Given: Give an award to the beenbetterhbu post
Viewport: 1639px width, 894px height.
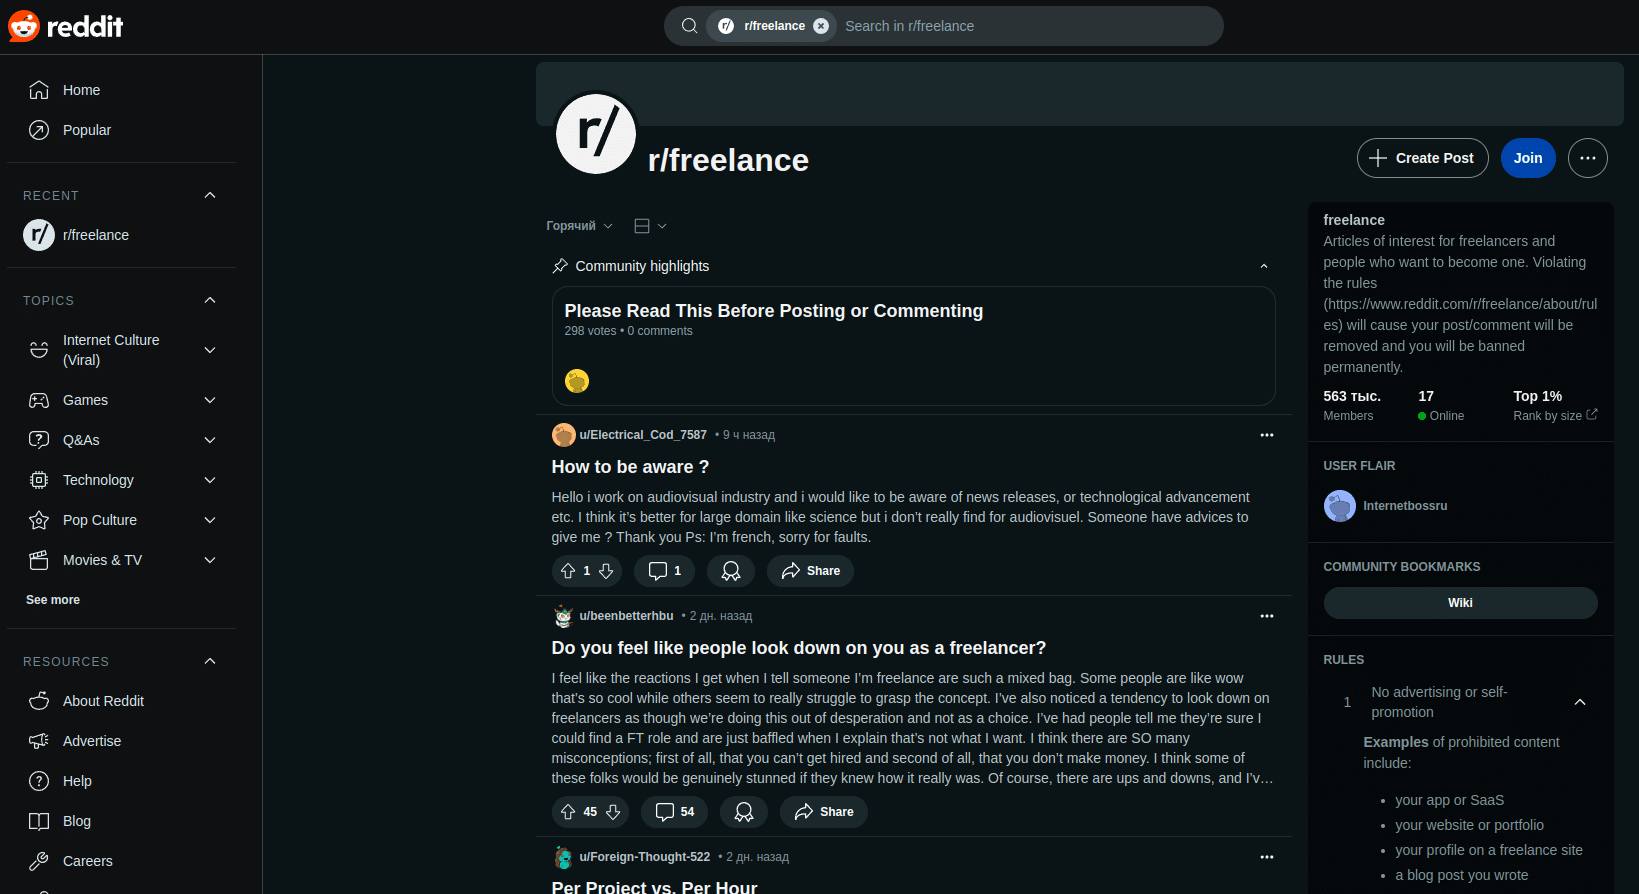Looking at the screenshot, I should pos(744,812).
